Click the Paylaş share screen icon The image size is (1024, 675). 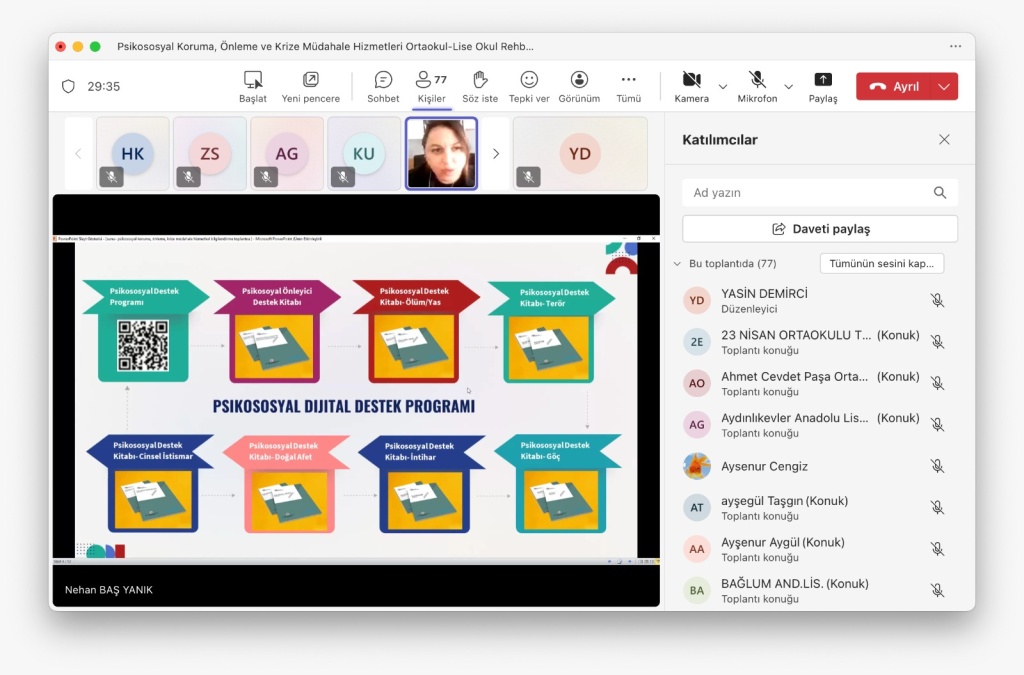pos(823,80)
